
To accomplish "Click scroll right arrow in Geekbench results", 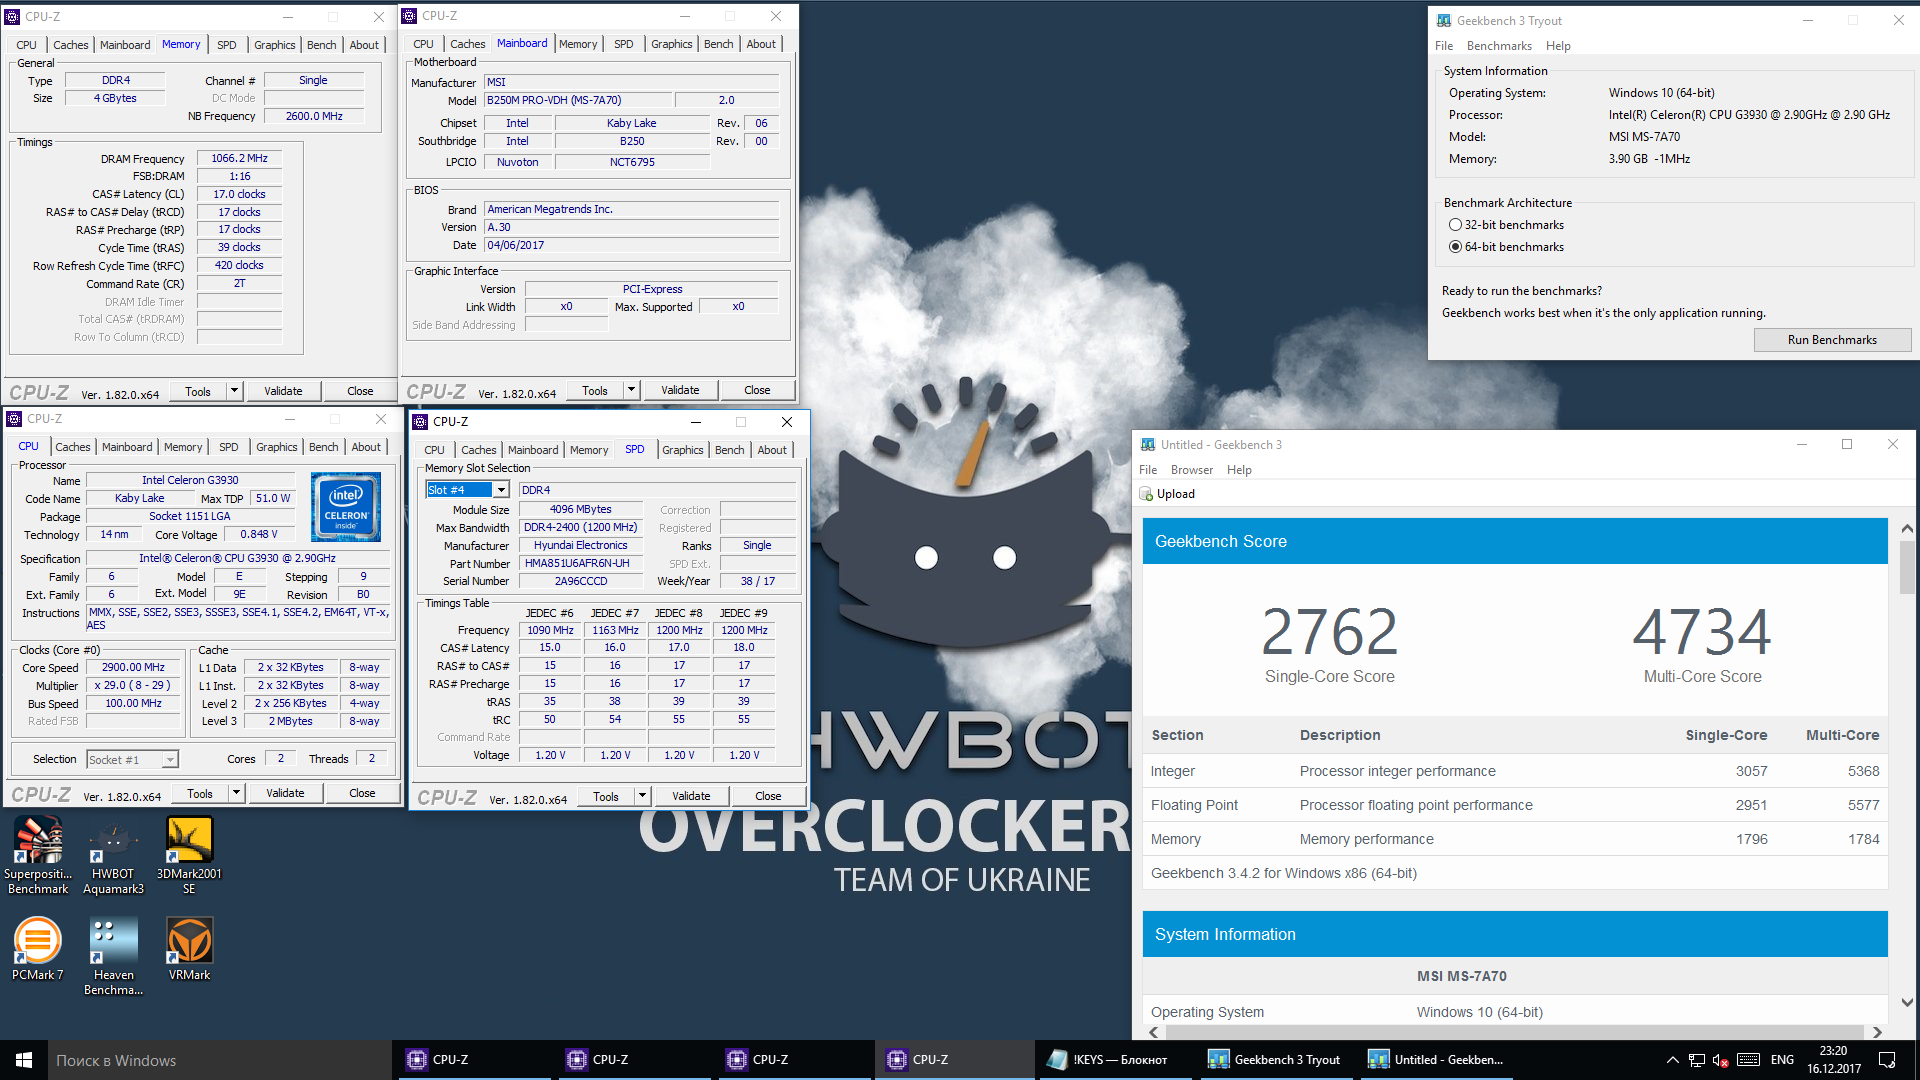I will (x=1877, y=1032).
